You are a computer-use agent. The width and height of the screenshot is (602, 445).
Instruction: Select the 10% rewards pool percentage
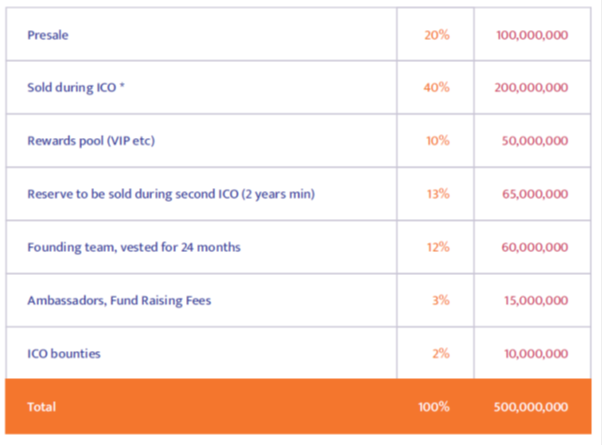pos(437,141)
